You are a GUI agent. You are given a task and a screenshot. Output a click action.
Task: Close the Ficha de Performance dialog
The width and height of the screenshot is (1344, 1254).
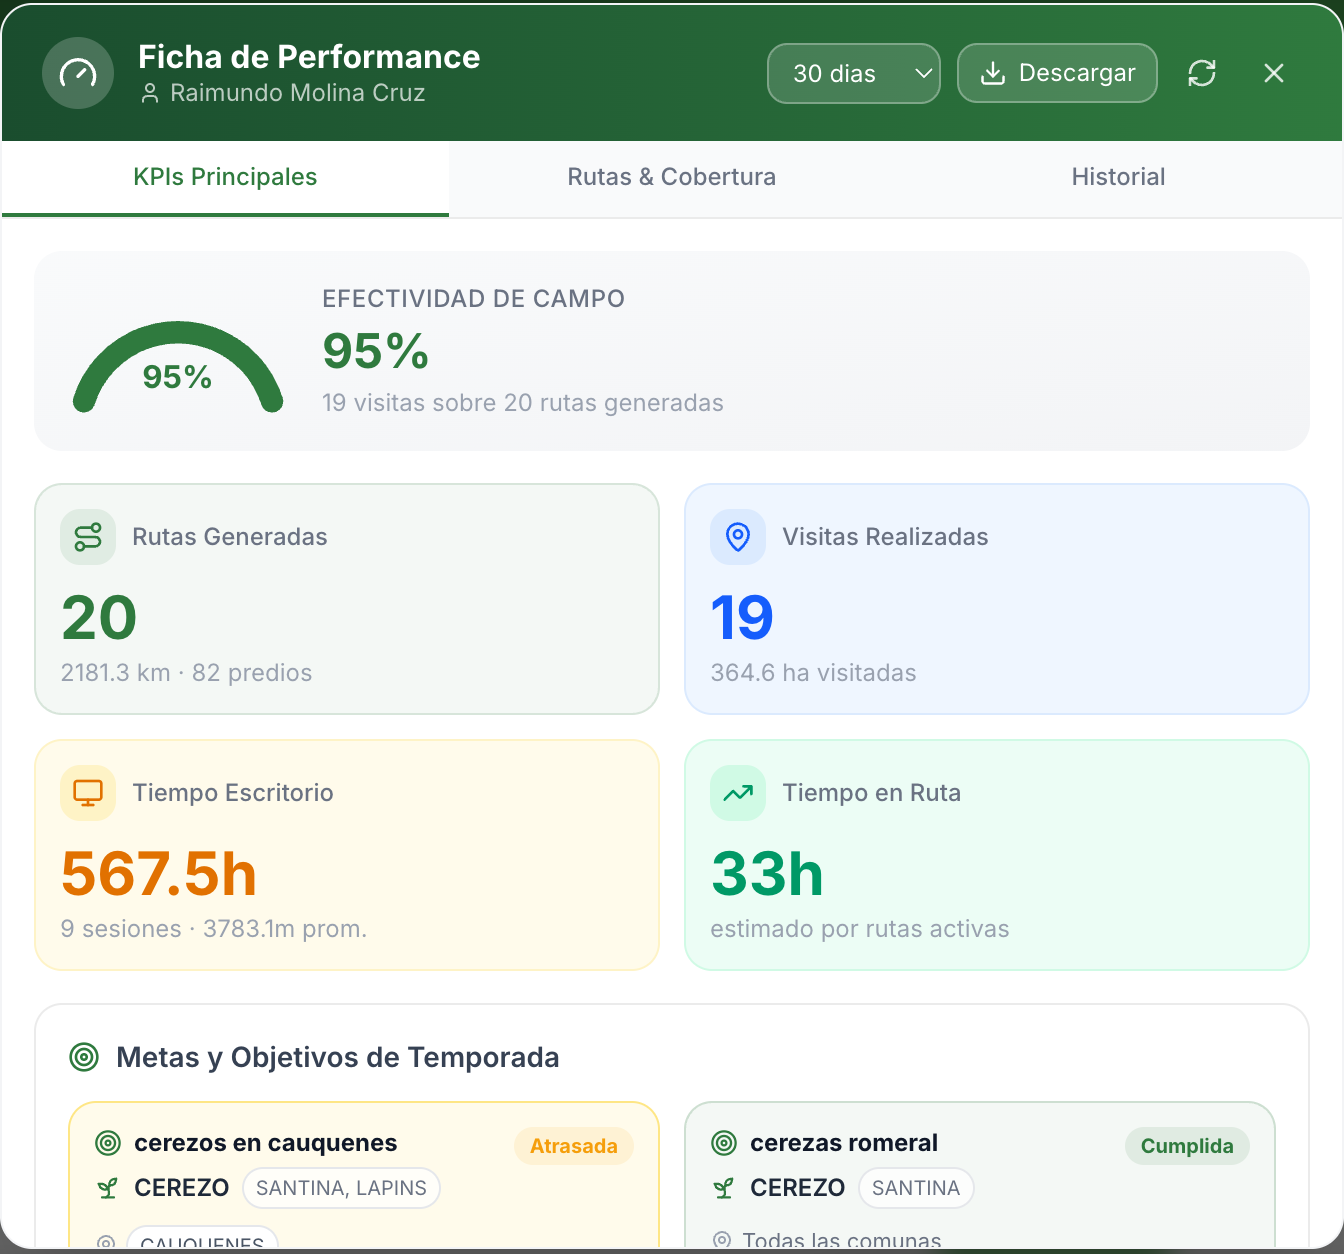(x=1274, y=73)
